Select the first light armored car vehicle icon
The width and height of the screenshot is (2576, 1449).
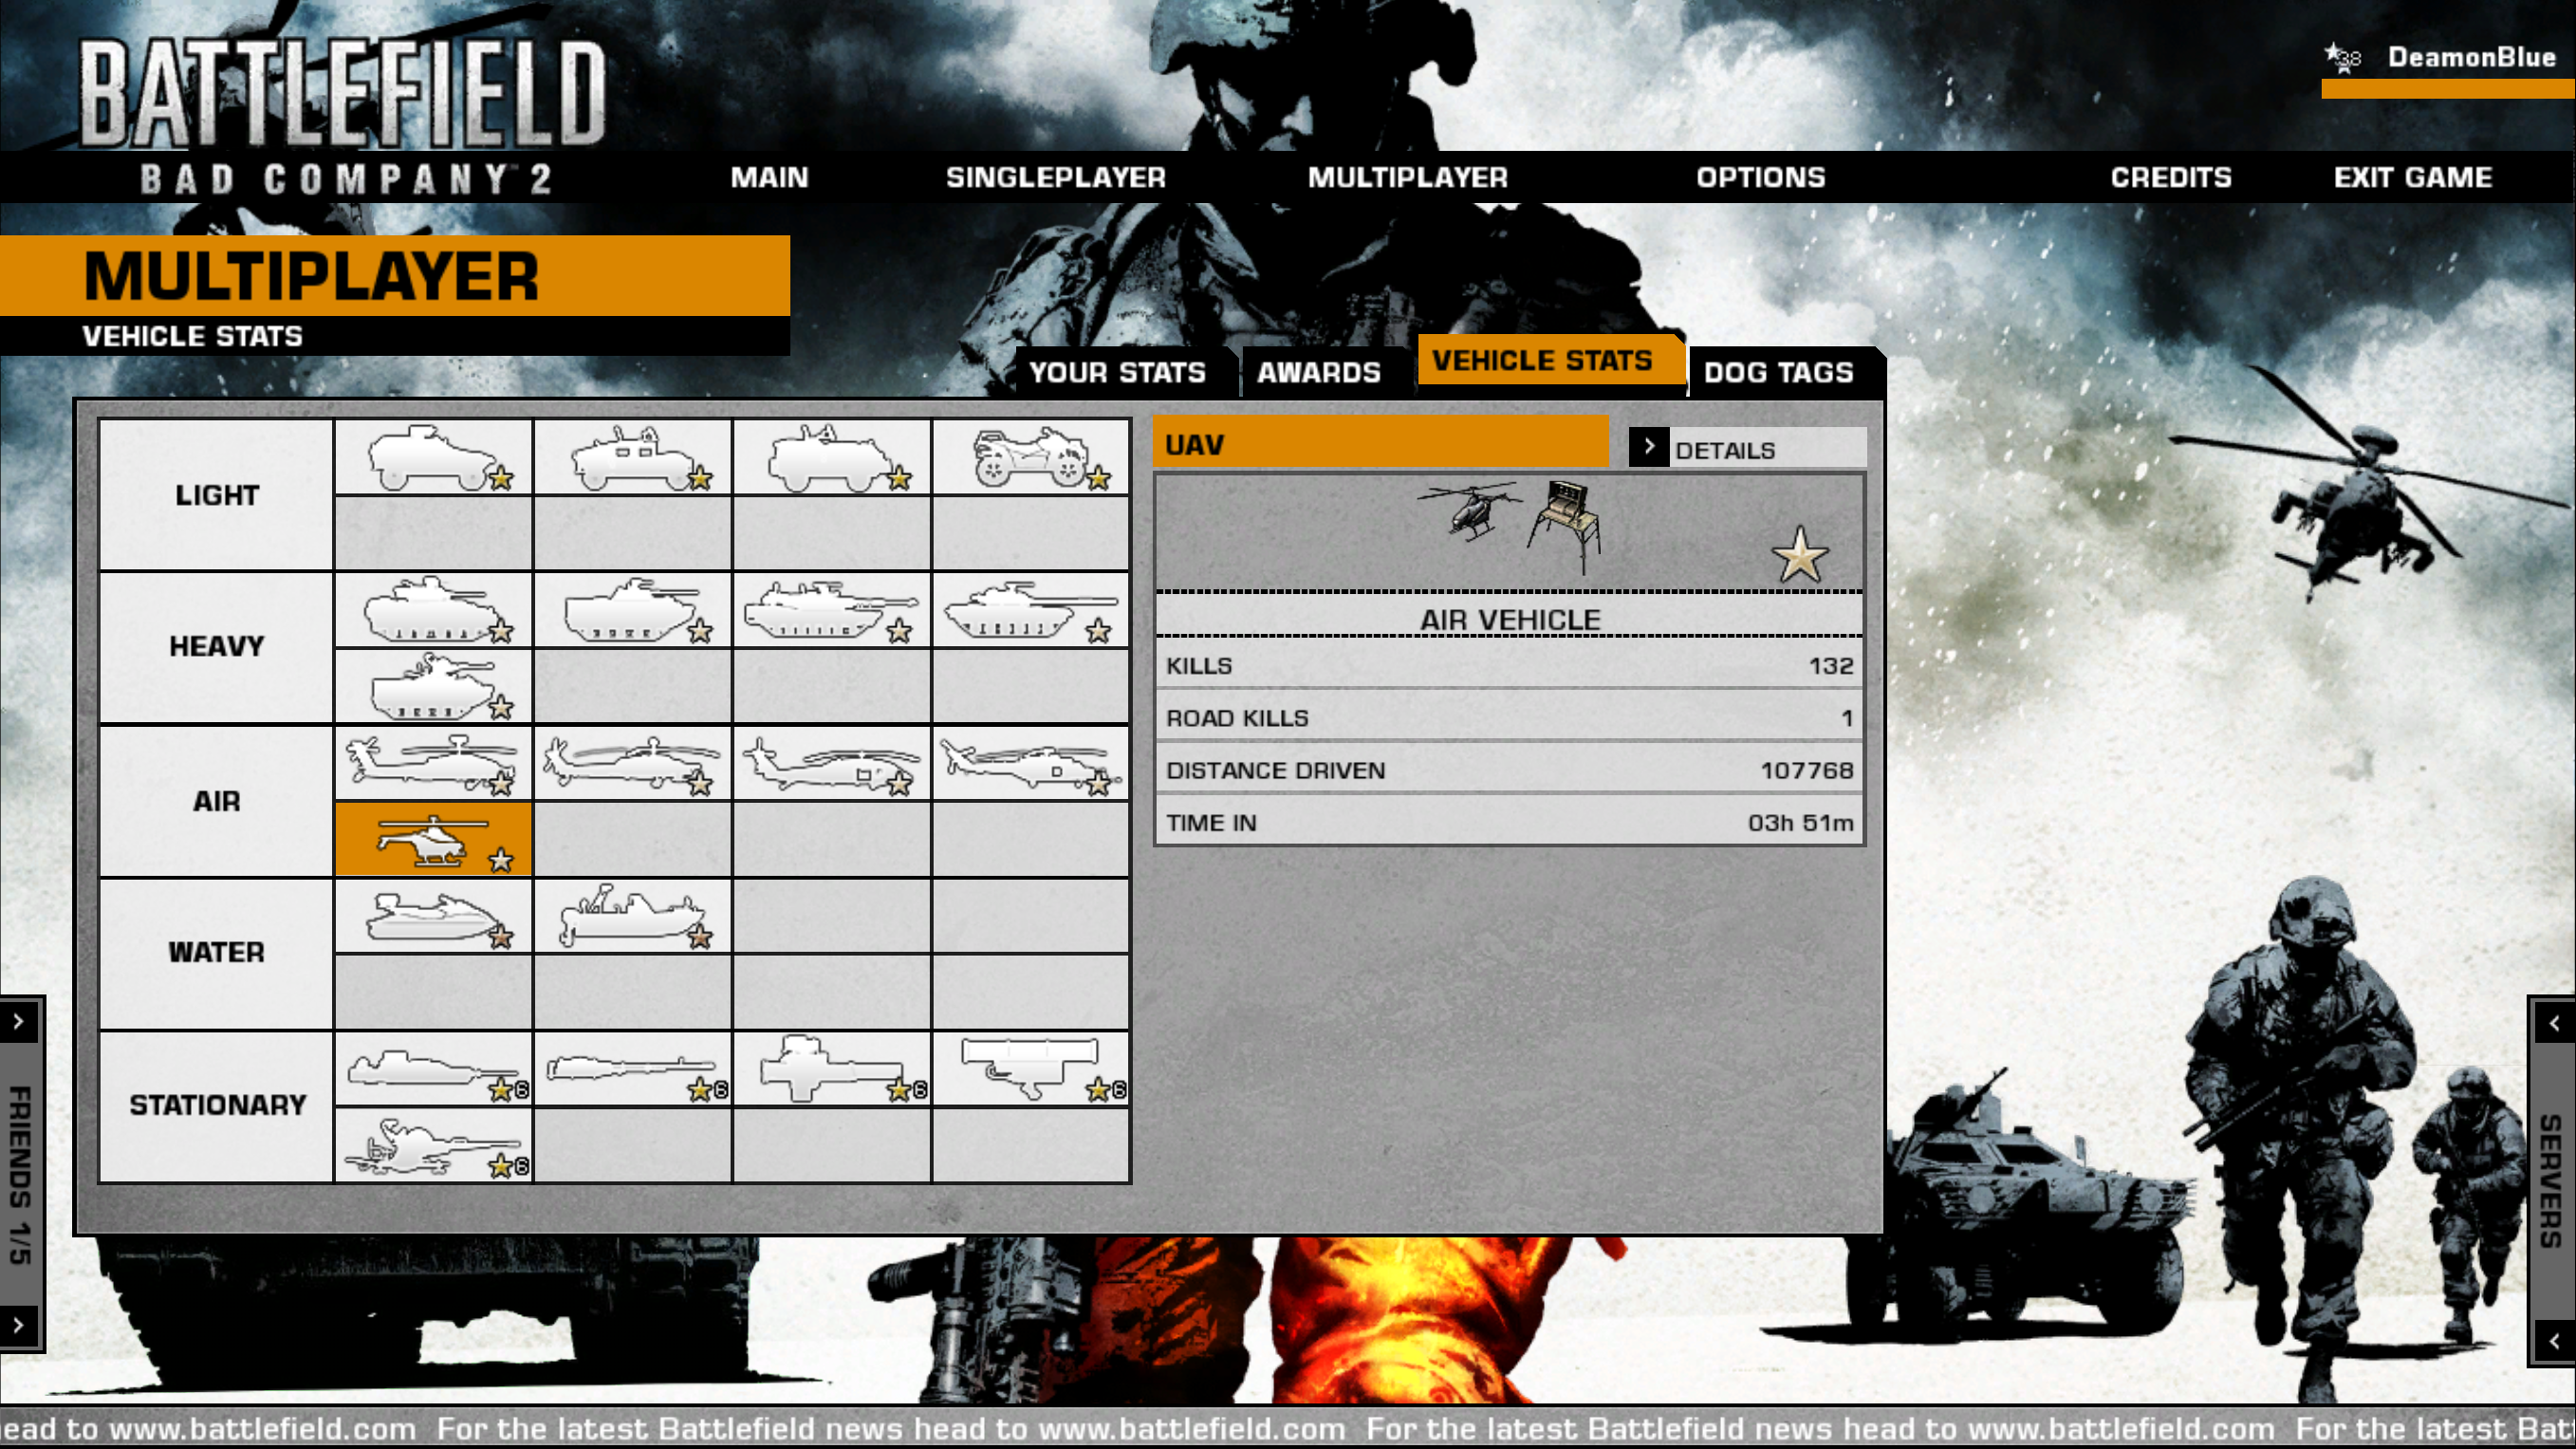click(x=433, y=458)
